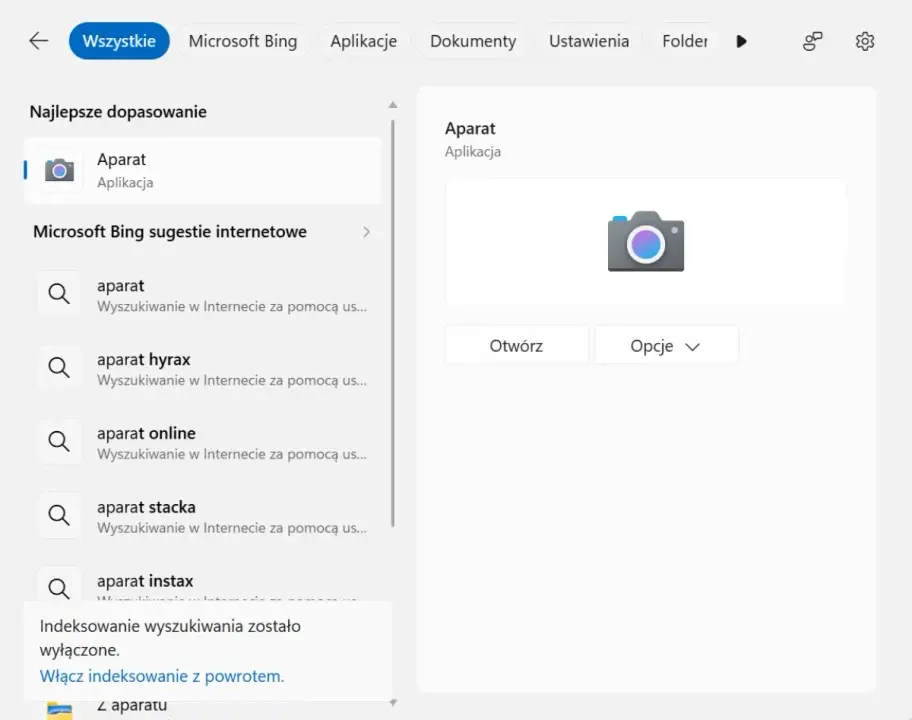Click the 'Z aparatu' folder result
The height and width of the screenshot is (720, 912).
click(204, 710)
